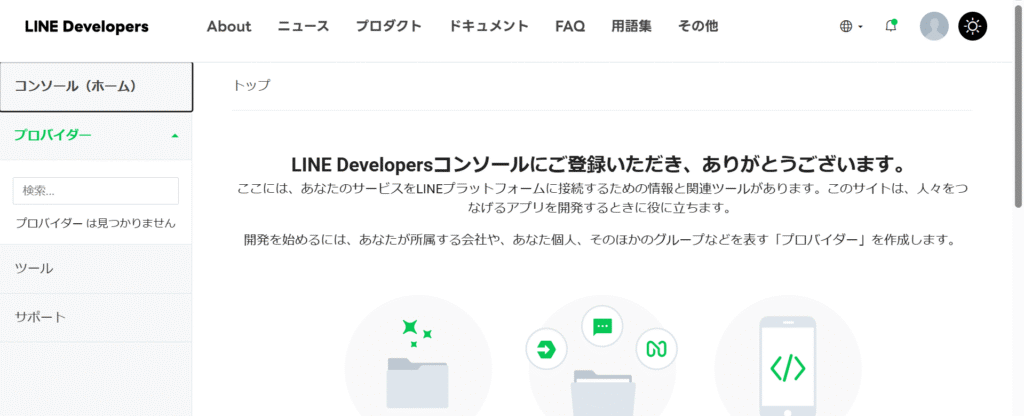The image size is (1024, 416).
Task: Open the About menu
Action: pyautogui.click(x=229, y=27)
